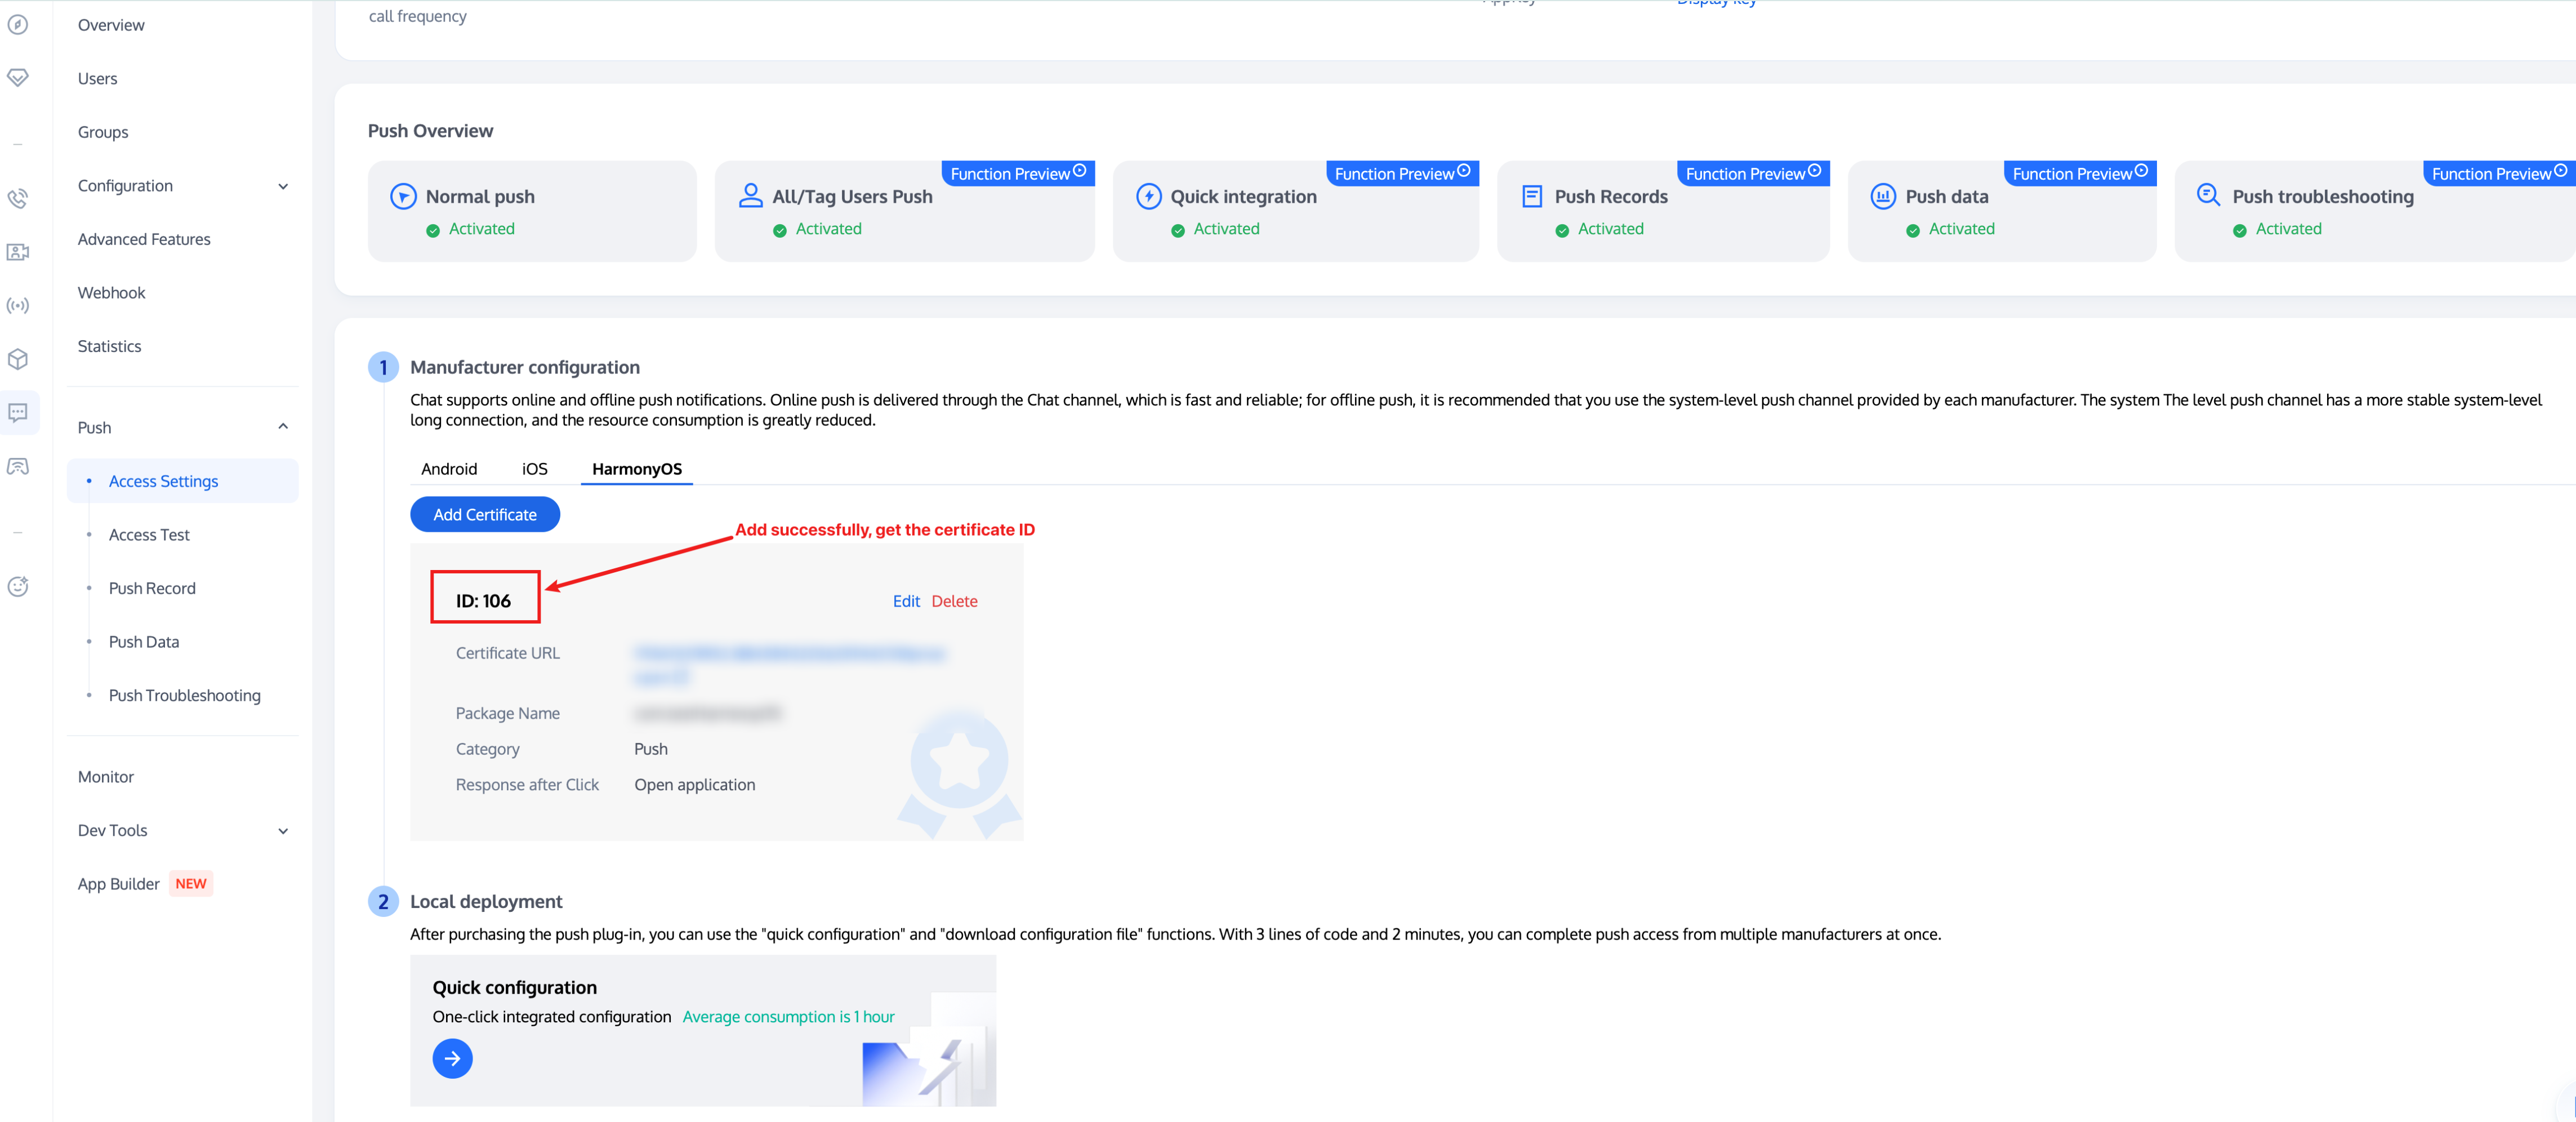Click Quick configuration blue arrow button

(x=452, y=1058)
